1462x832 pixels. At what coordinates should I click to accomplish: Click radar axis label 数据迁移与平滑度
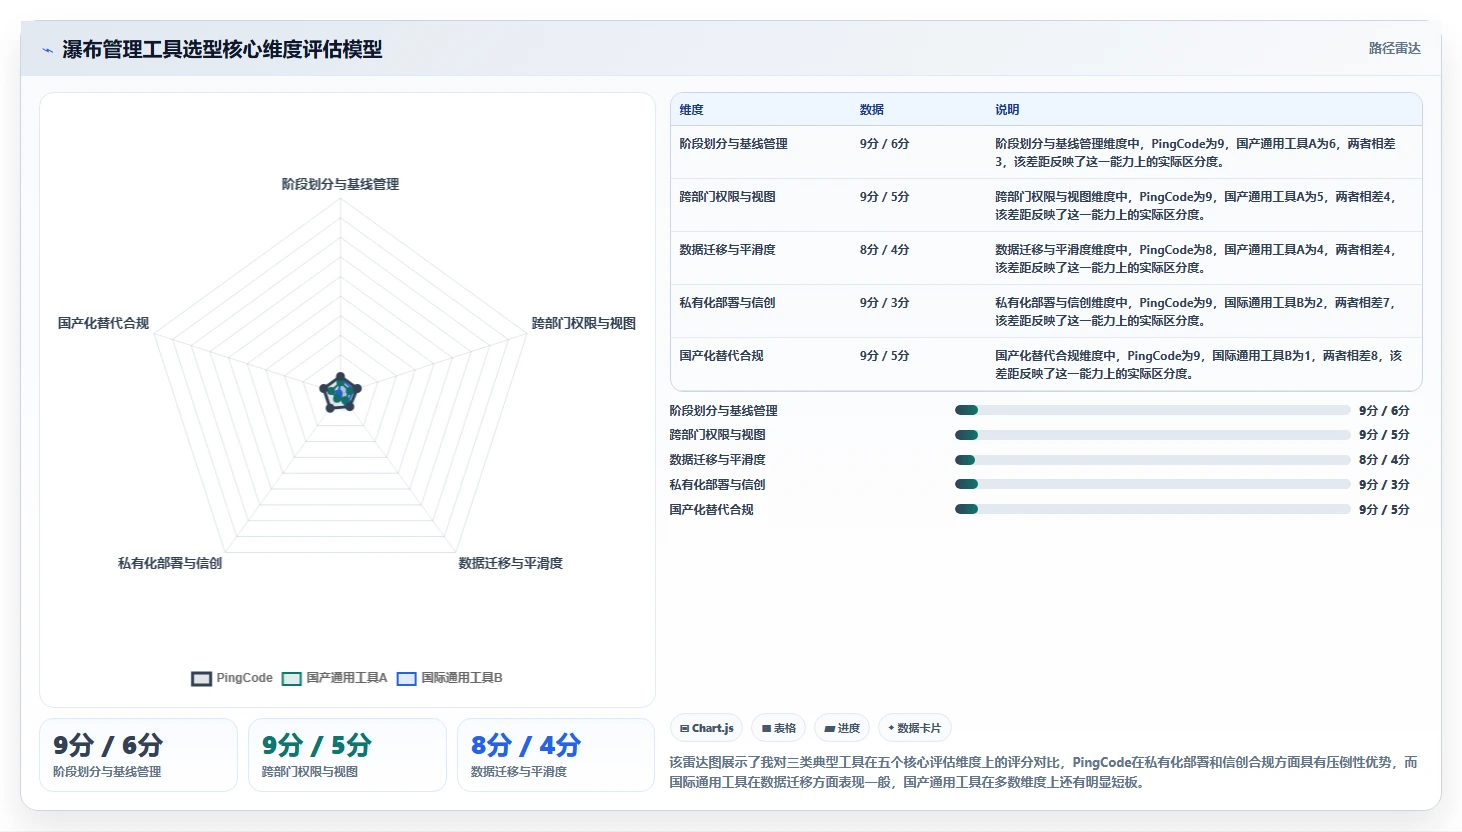510,563
